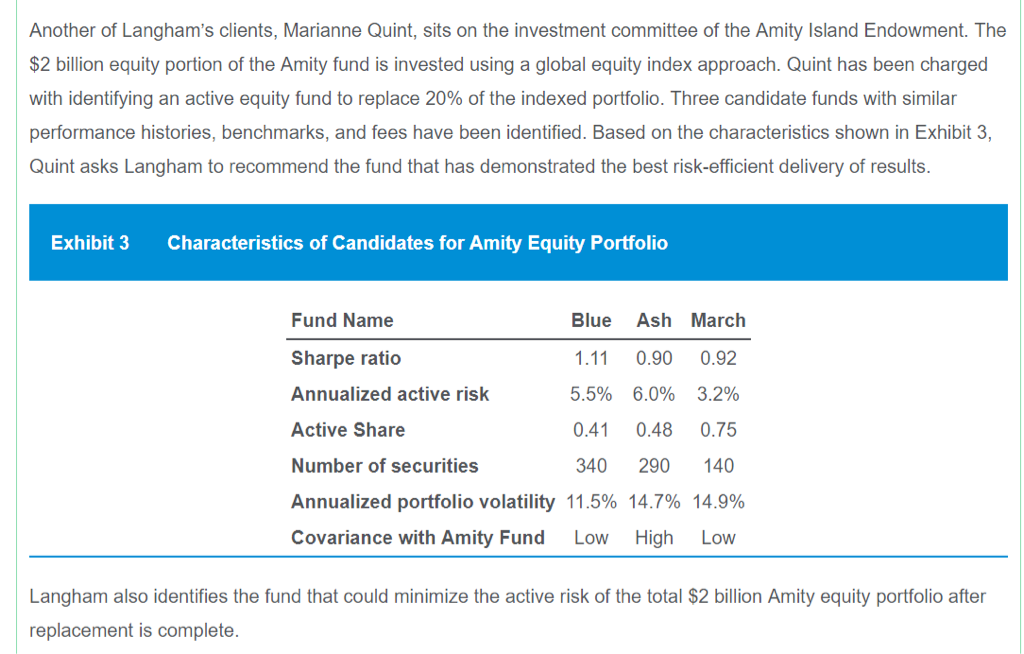The height and width of the screenshot is (654, 1024).
Task: Click the exhibit title 'Characteristics of Candidates for Amity Equity Portfolio'
Action: pyautogui.click(x=417, y=243)
